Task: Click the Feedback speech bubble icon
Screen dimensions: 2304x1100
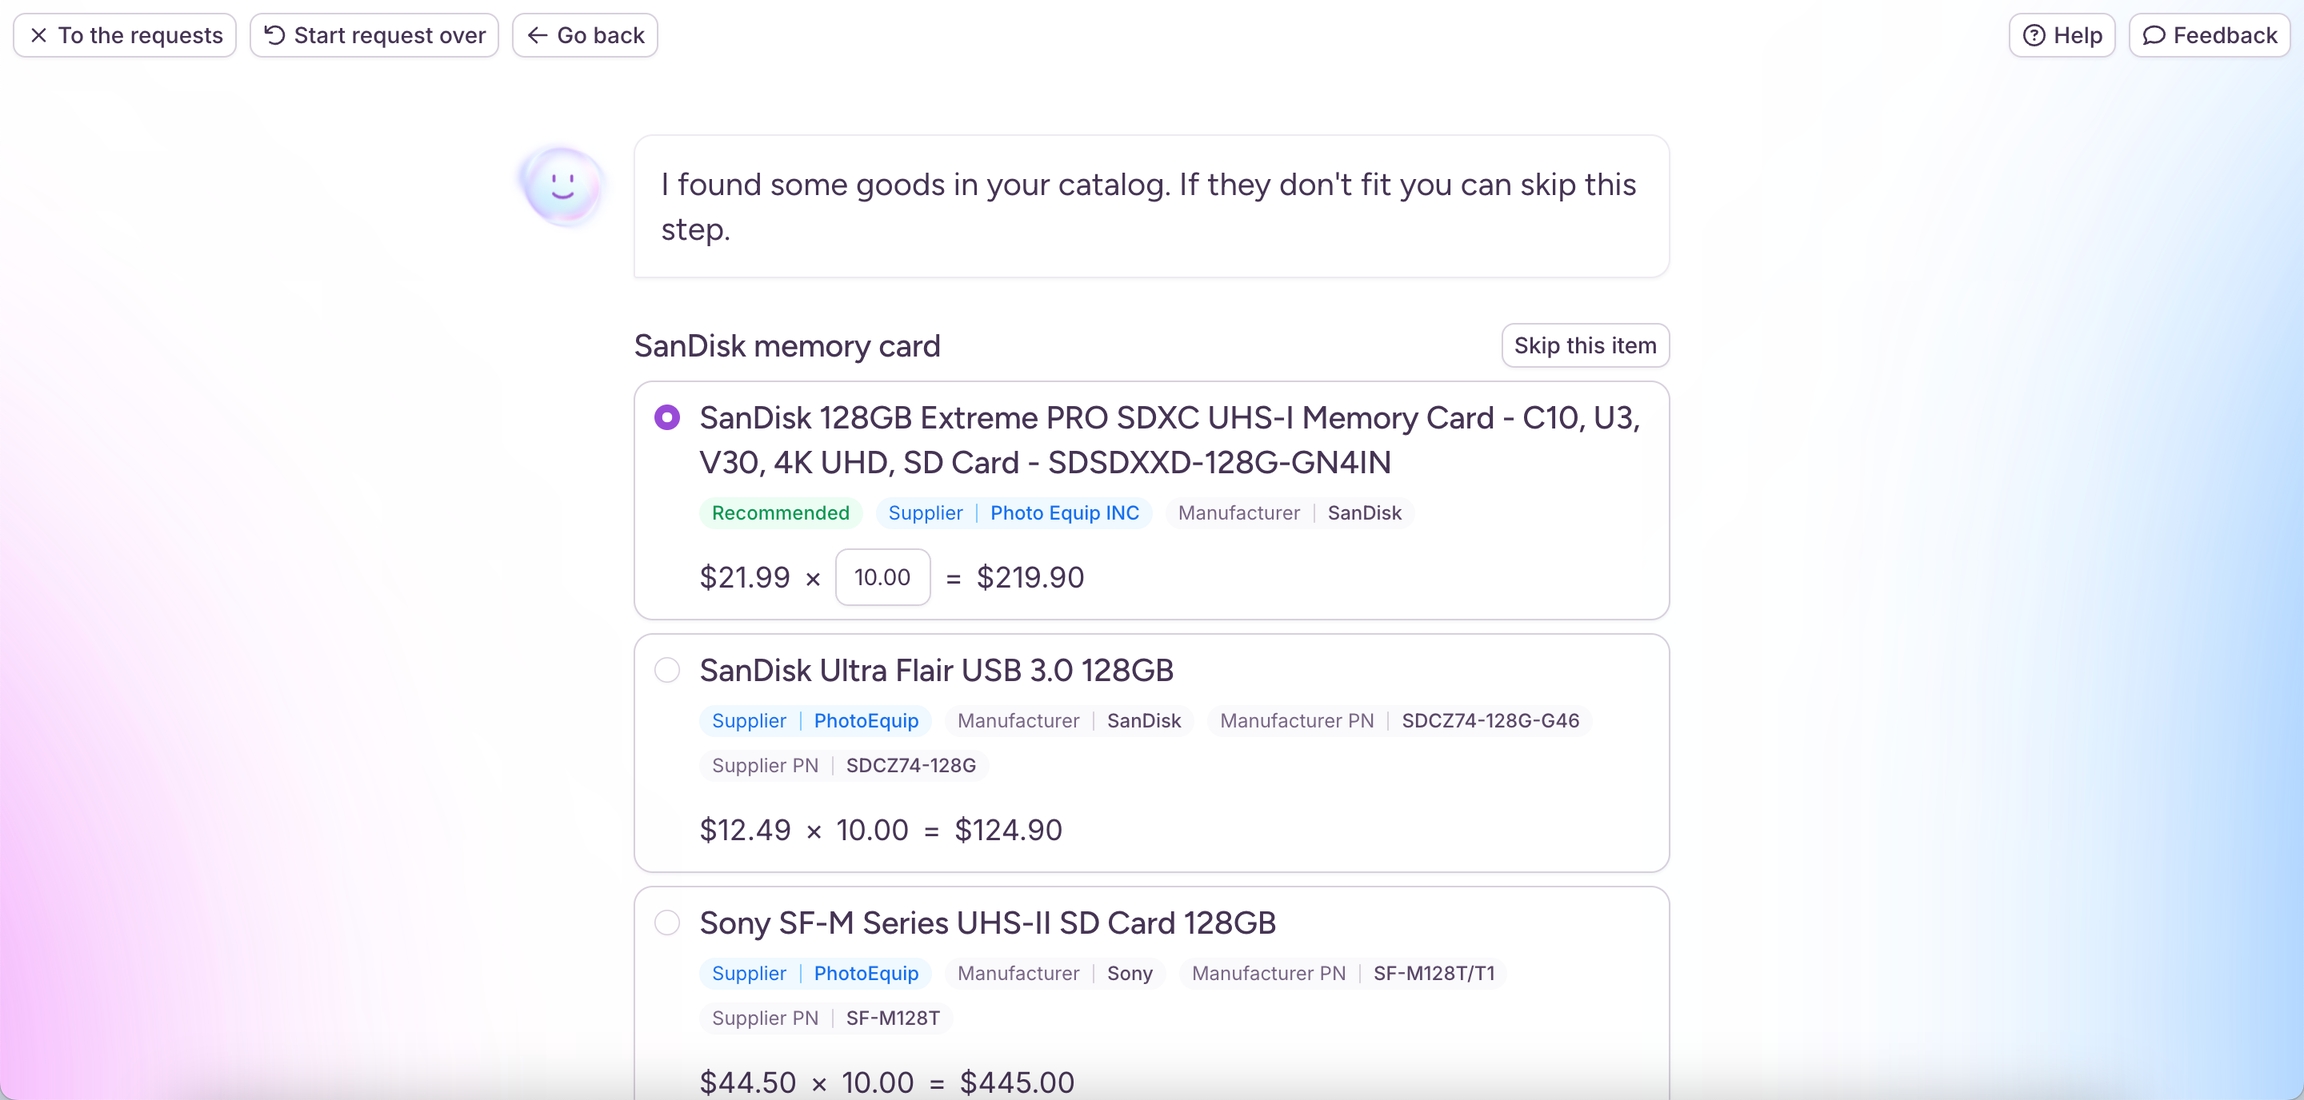Action: (x=2154, y=36)
